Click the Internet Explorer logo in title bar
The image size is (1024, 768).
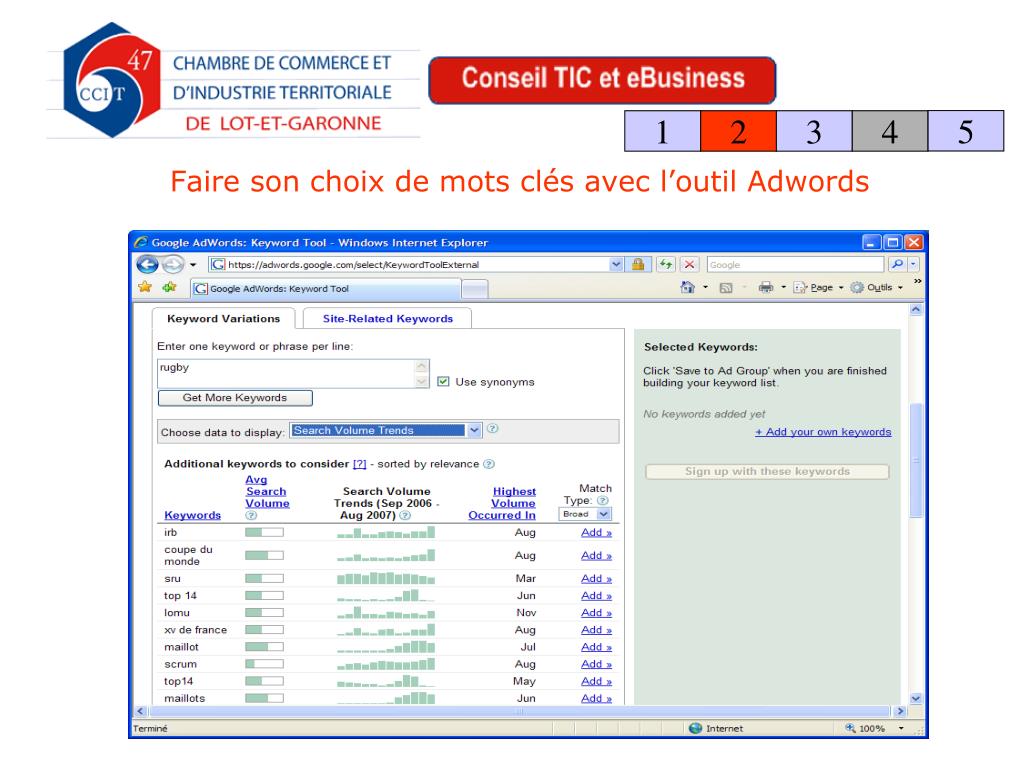point(141,242)
